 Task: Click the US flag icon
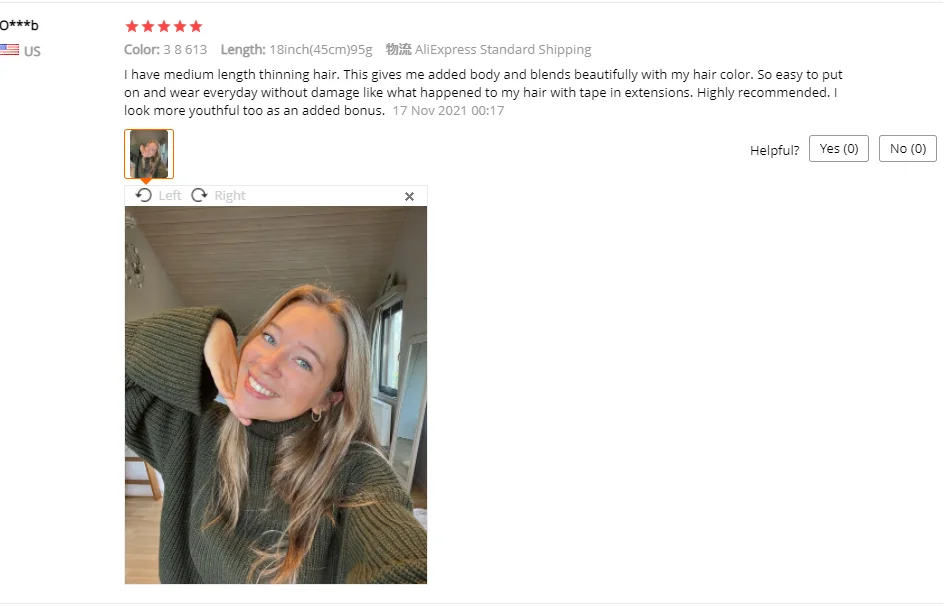(10, 50)
